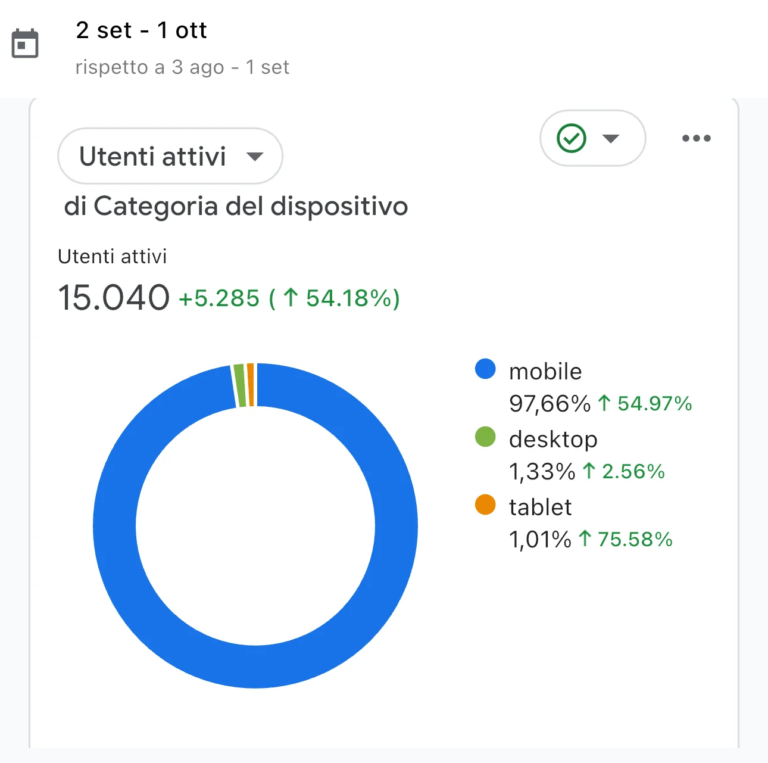Click comparison text rispetto a 3 ago - 1 set
768x763 pixels.
[x=182, y=67]
